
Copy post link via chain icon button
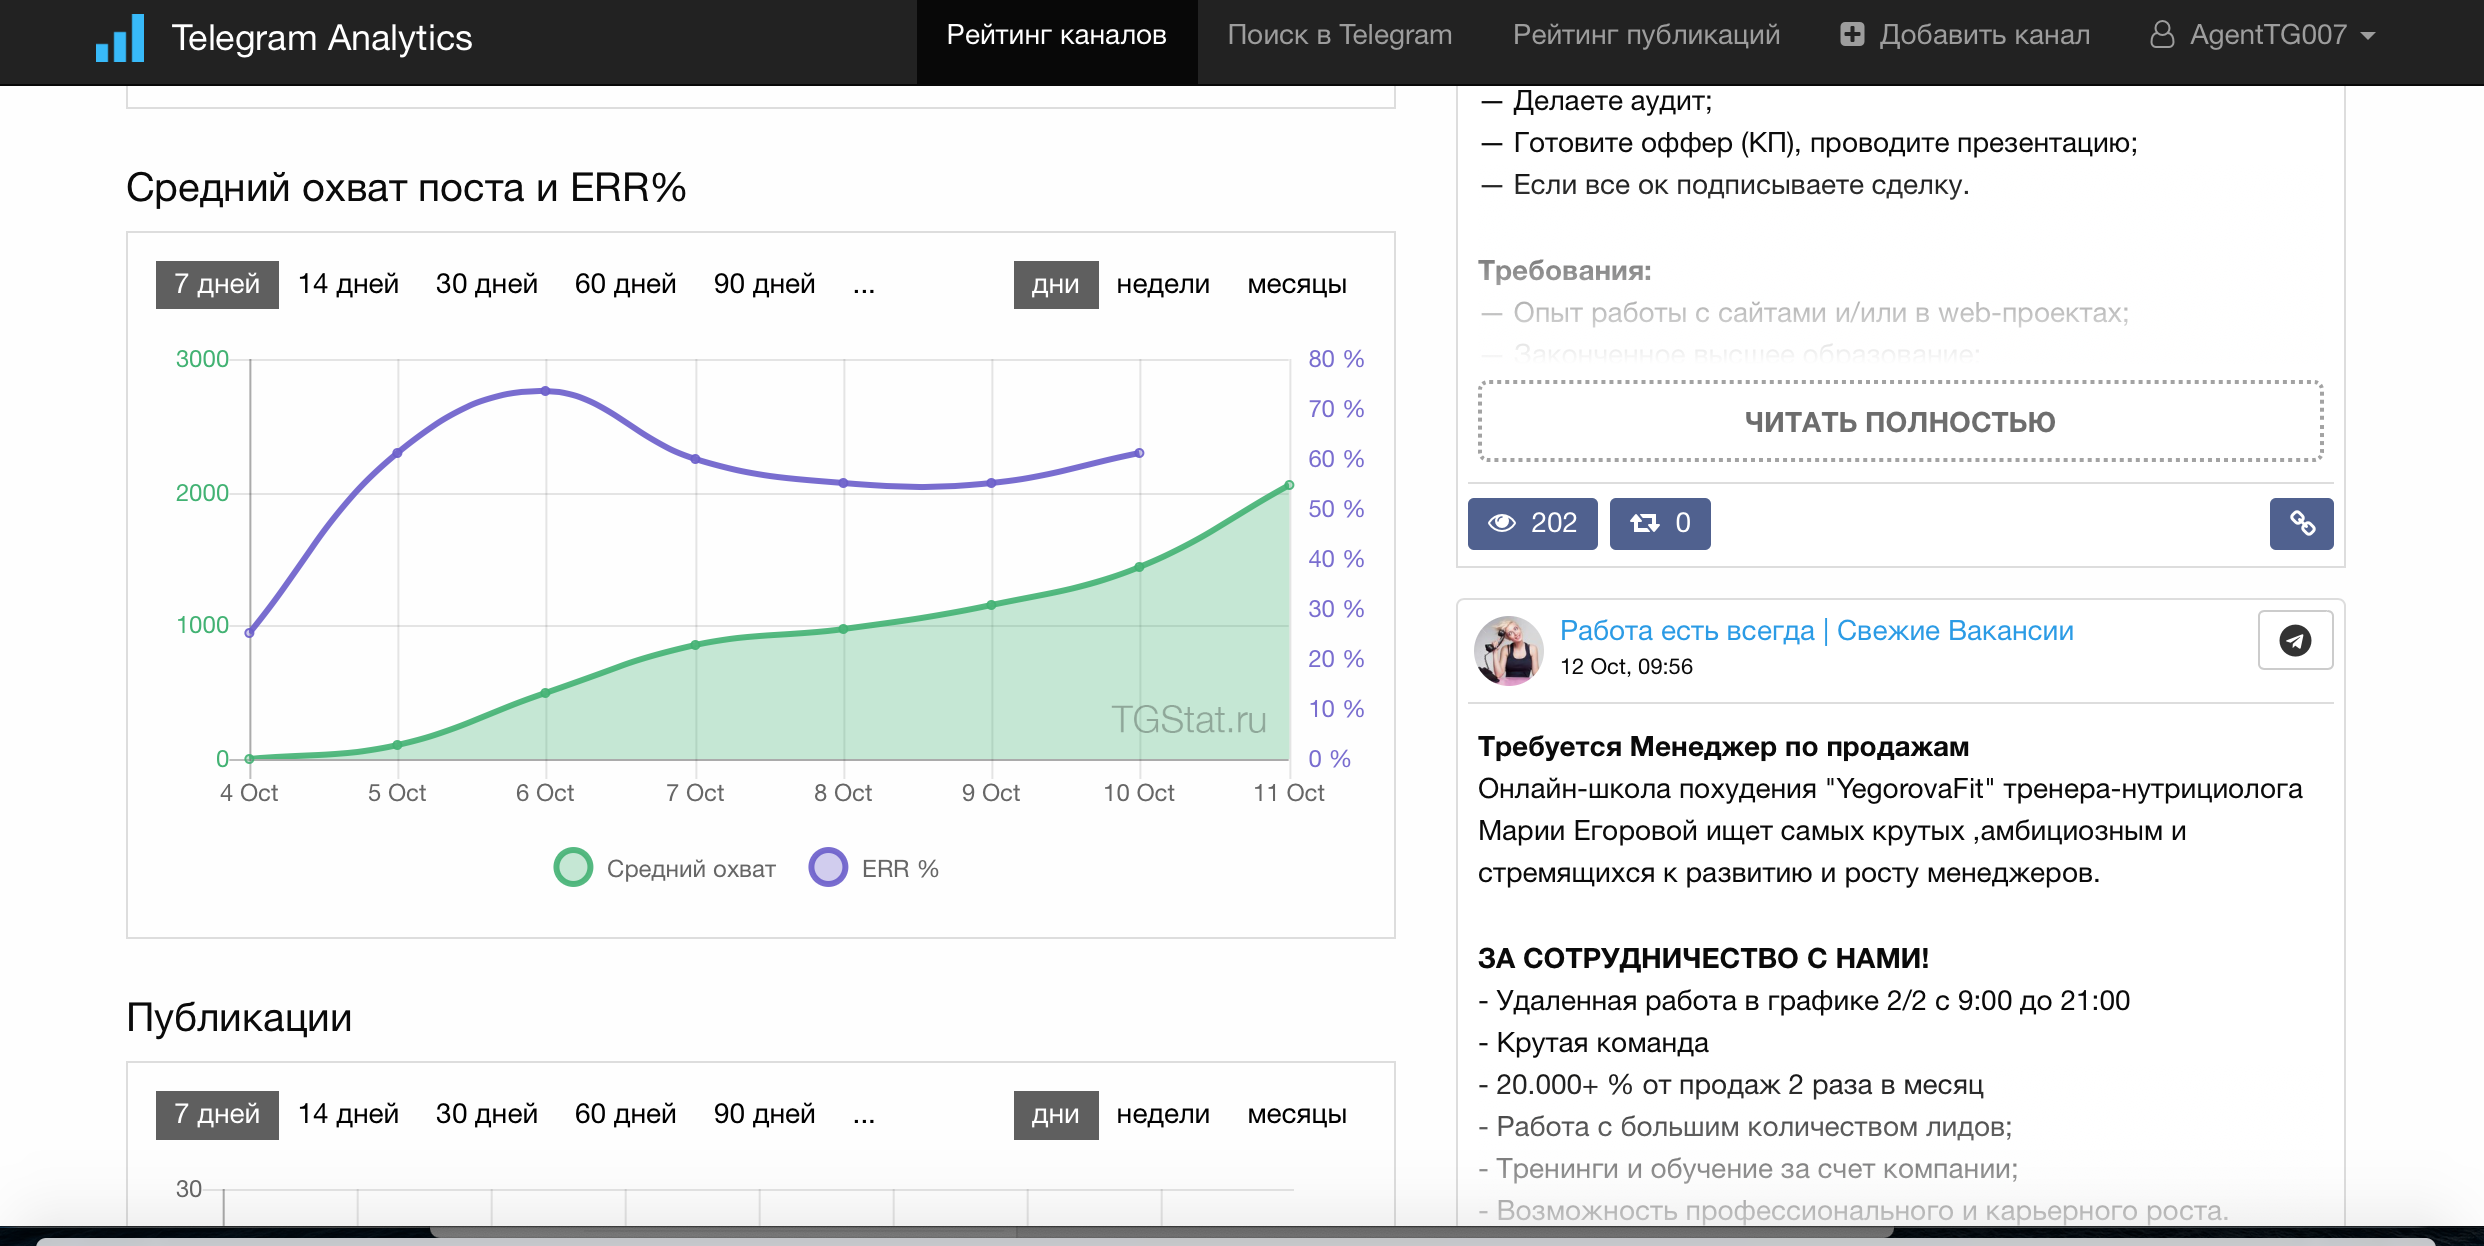click(x=2301, y=523)
